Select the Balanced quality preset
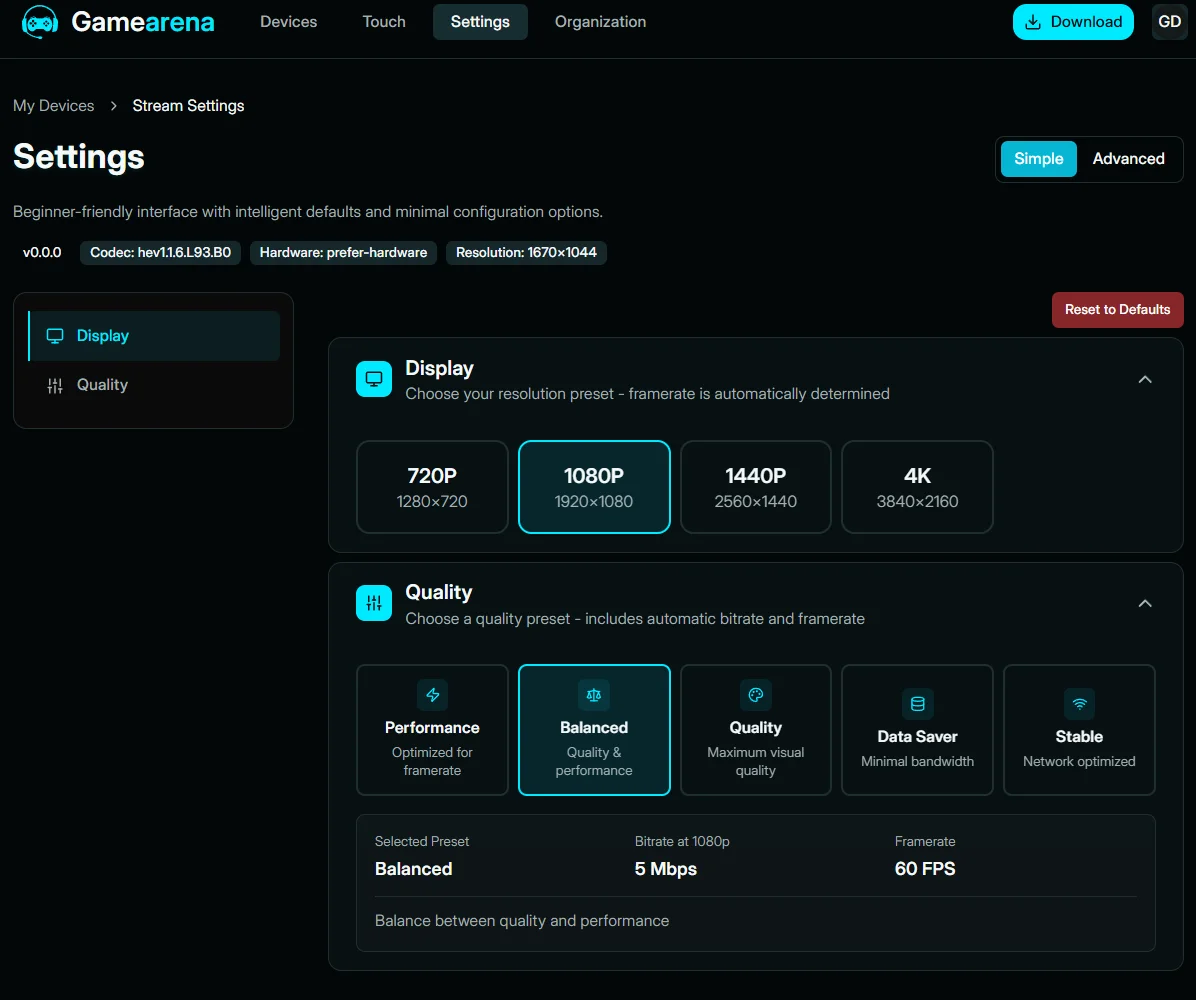This screenshot has height=1000, width=1196. tap(594, 730)
